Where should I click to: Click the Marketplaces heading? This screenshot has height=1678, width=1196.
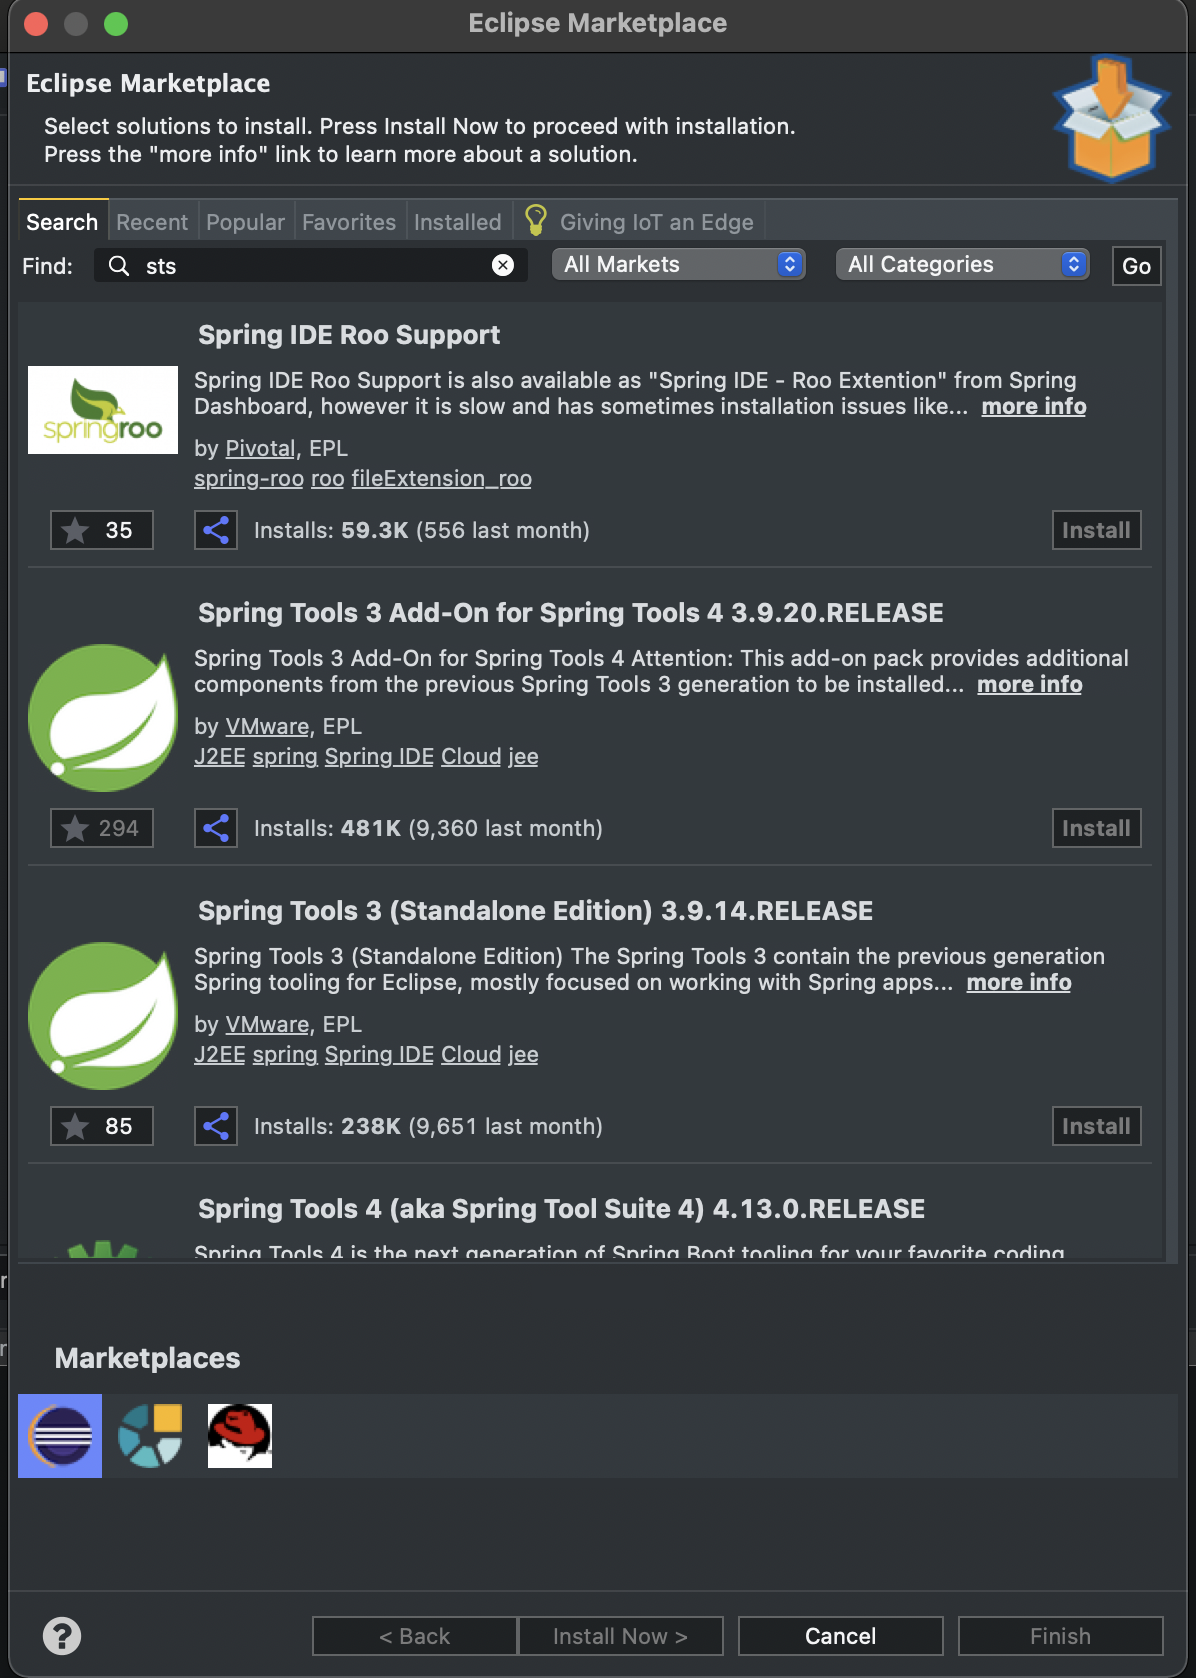[148, 1358]
